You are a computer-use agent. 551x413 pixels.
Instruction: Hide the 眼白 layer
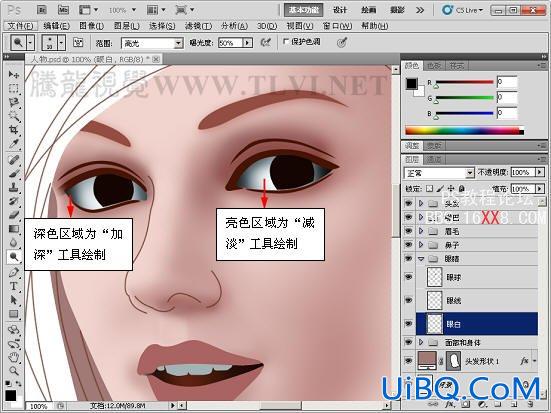coord(408,323)
